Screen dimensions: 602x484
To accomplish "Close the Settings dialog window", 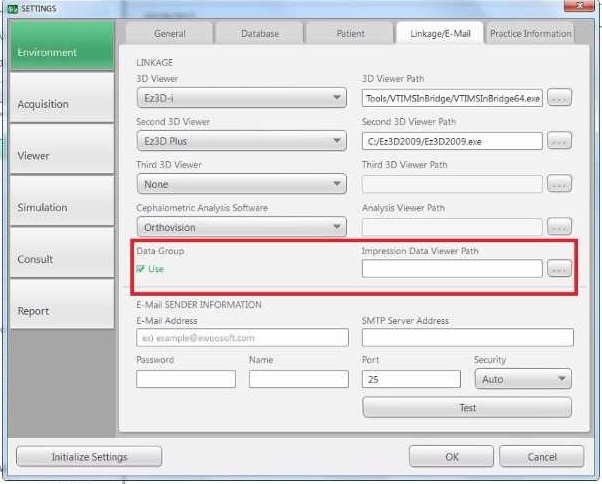I will (x=579, y=5).
